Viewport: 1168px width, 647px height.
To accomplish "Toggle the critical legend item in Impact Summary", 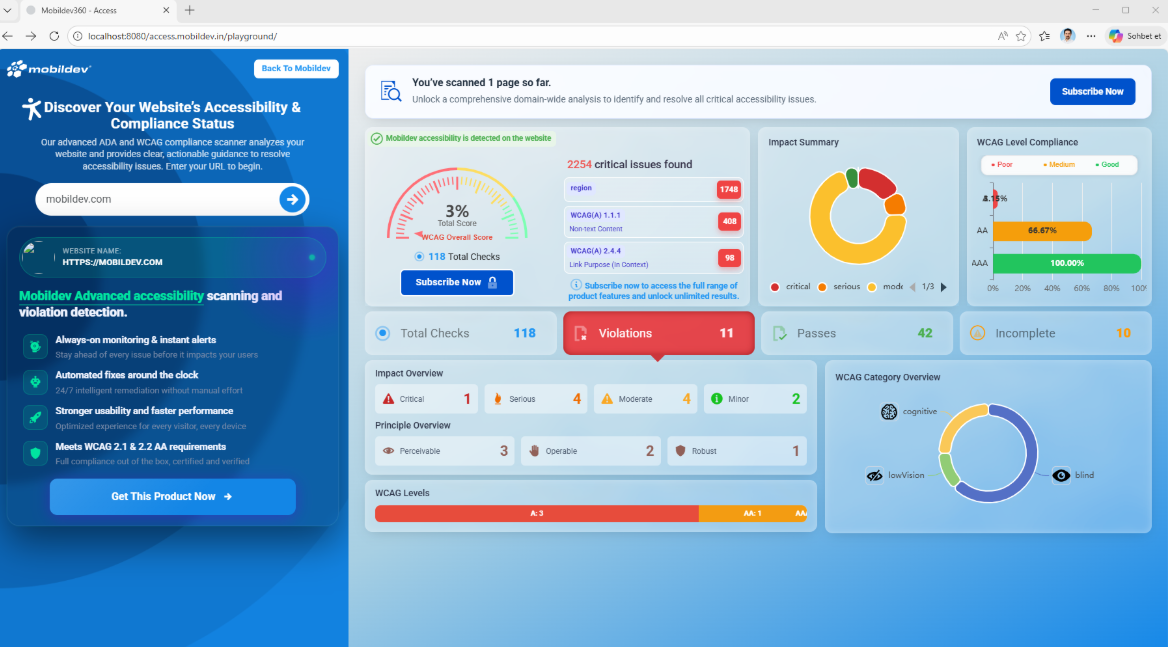I will [x=790, y=287].
